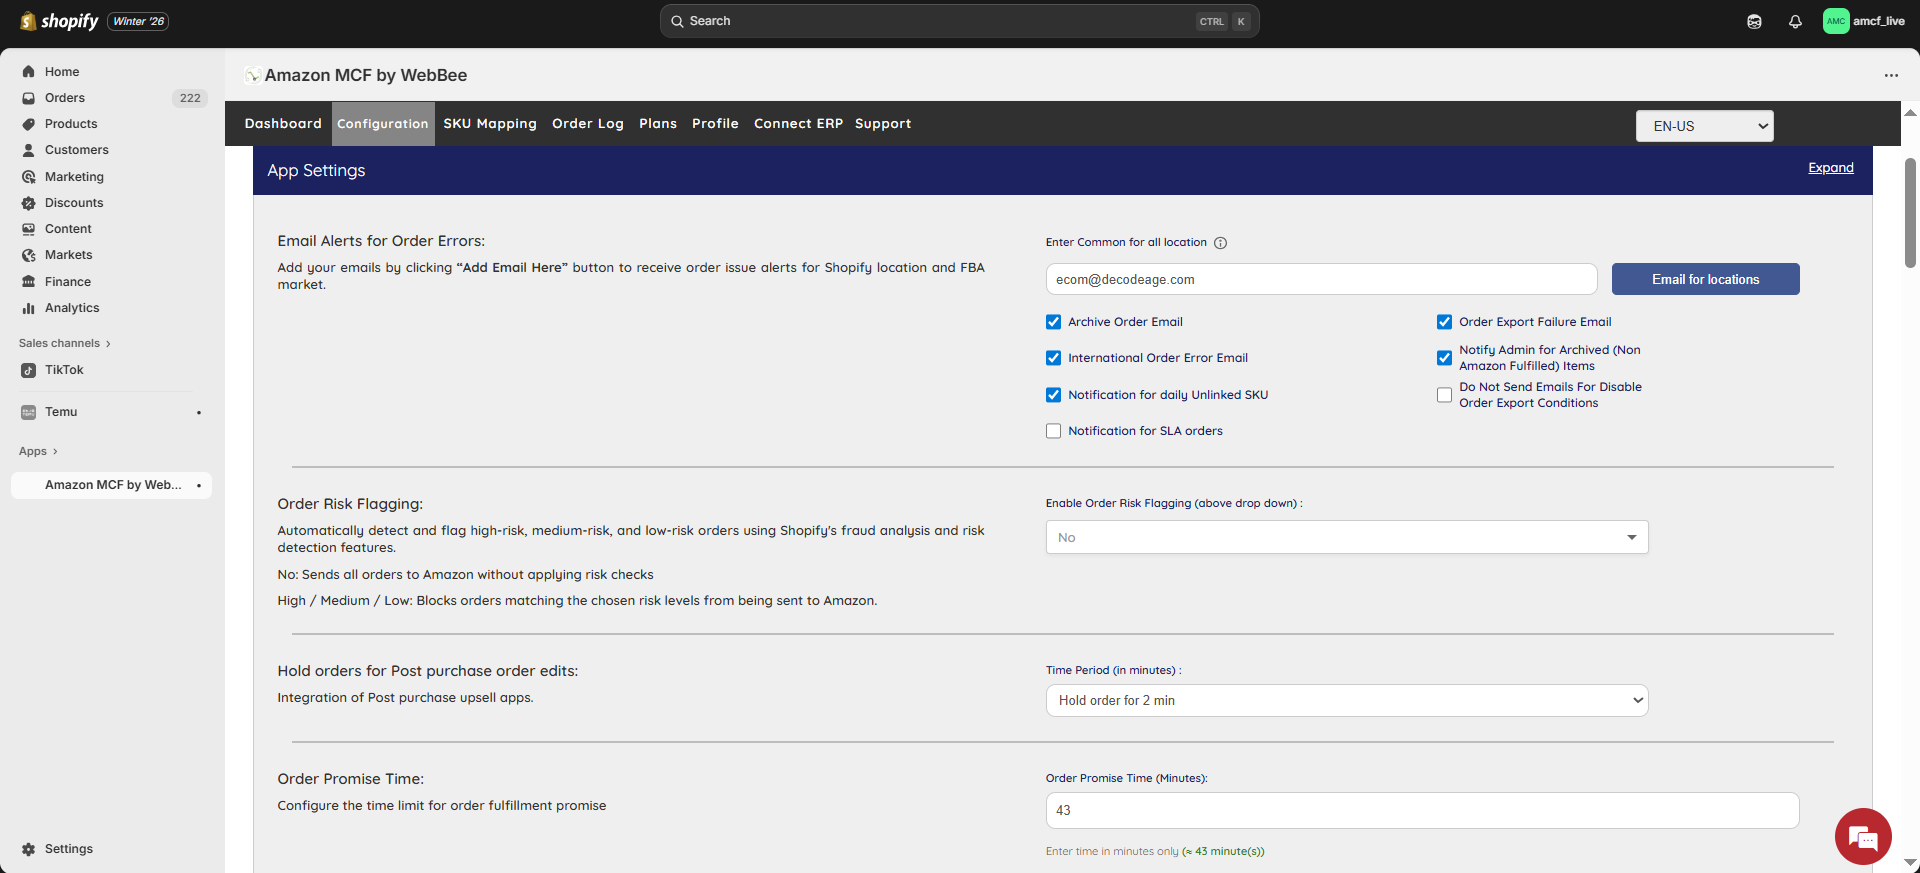The image size is (1920, 873).
Task: Go to TikTok sales channel icon
Action: pos(29,370)
